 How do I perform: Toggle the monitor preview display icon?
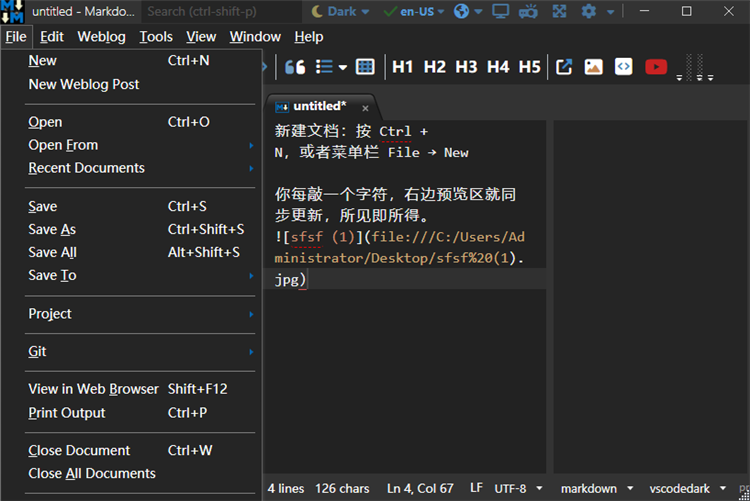point(500,11)
